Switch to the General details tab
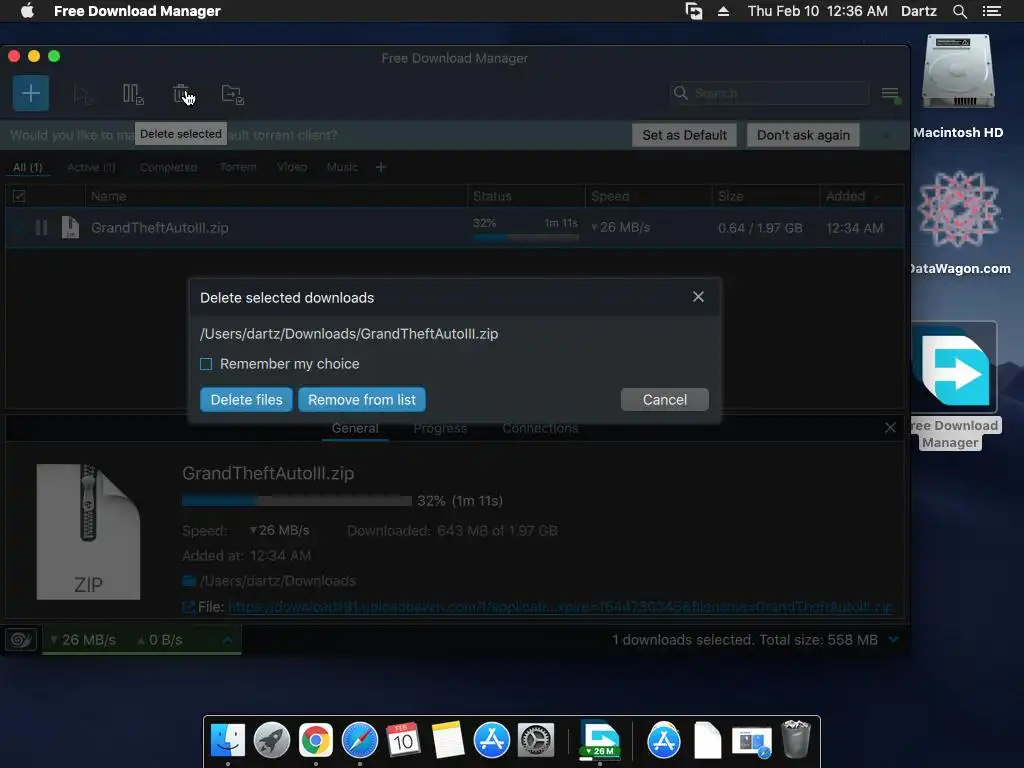The width and height of the screenshot is (1024, 768). click(x=355, y=428)
